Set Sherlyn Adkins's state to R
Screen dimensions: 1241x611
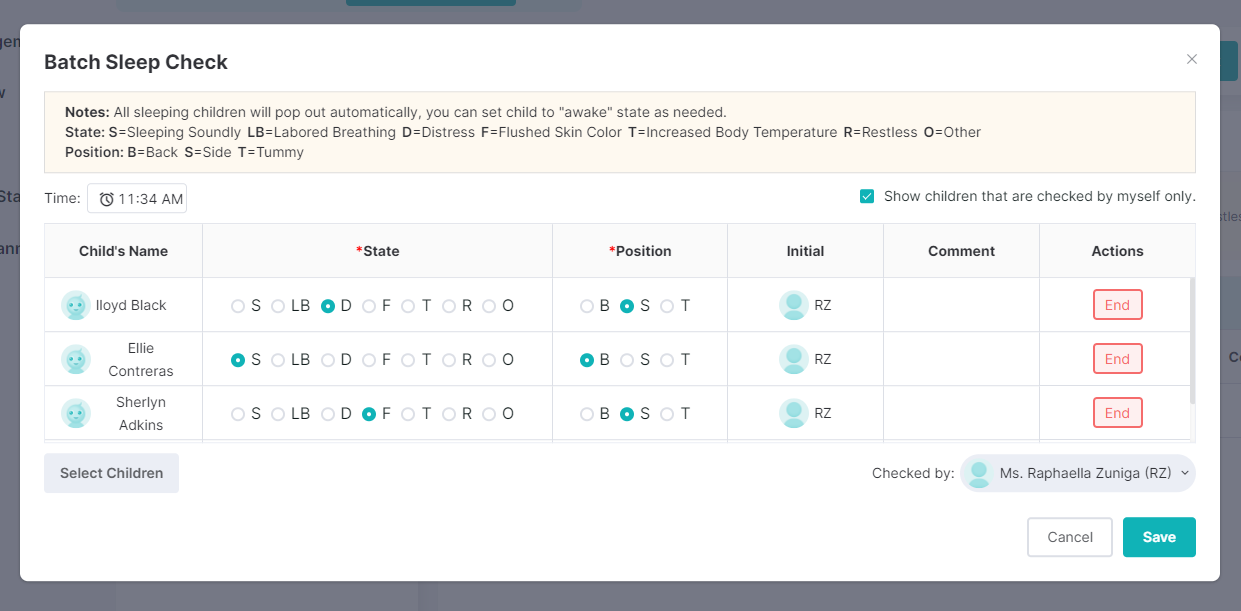pyautogui.click(x=449, y=414)
